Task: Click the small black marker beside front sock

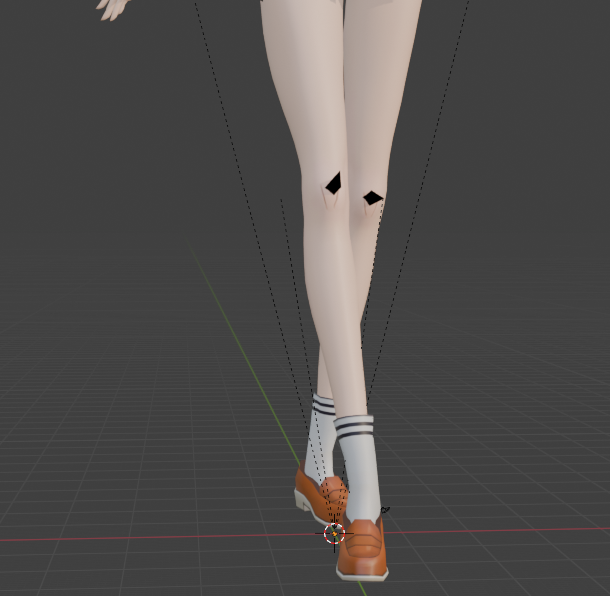Action: tap(385, 509)
